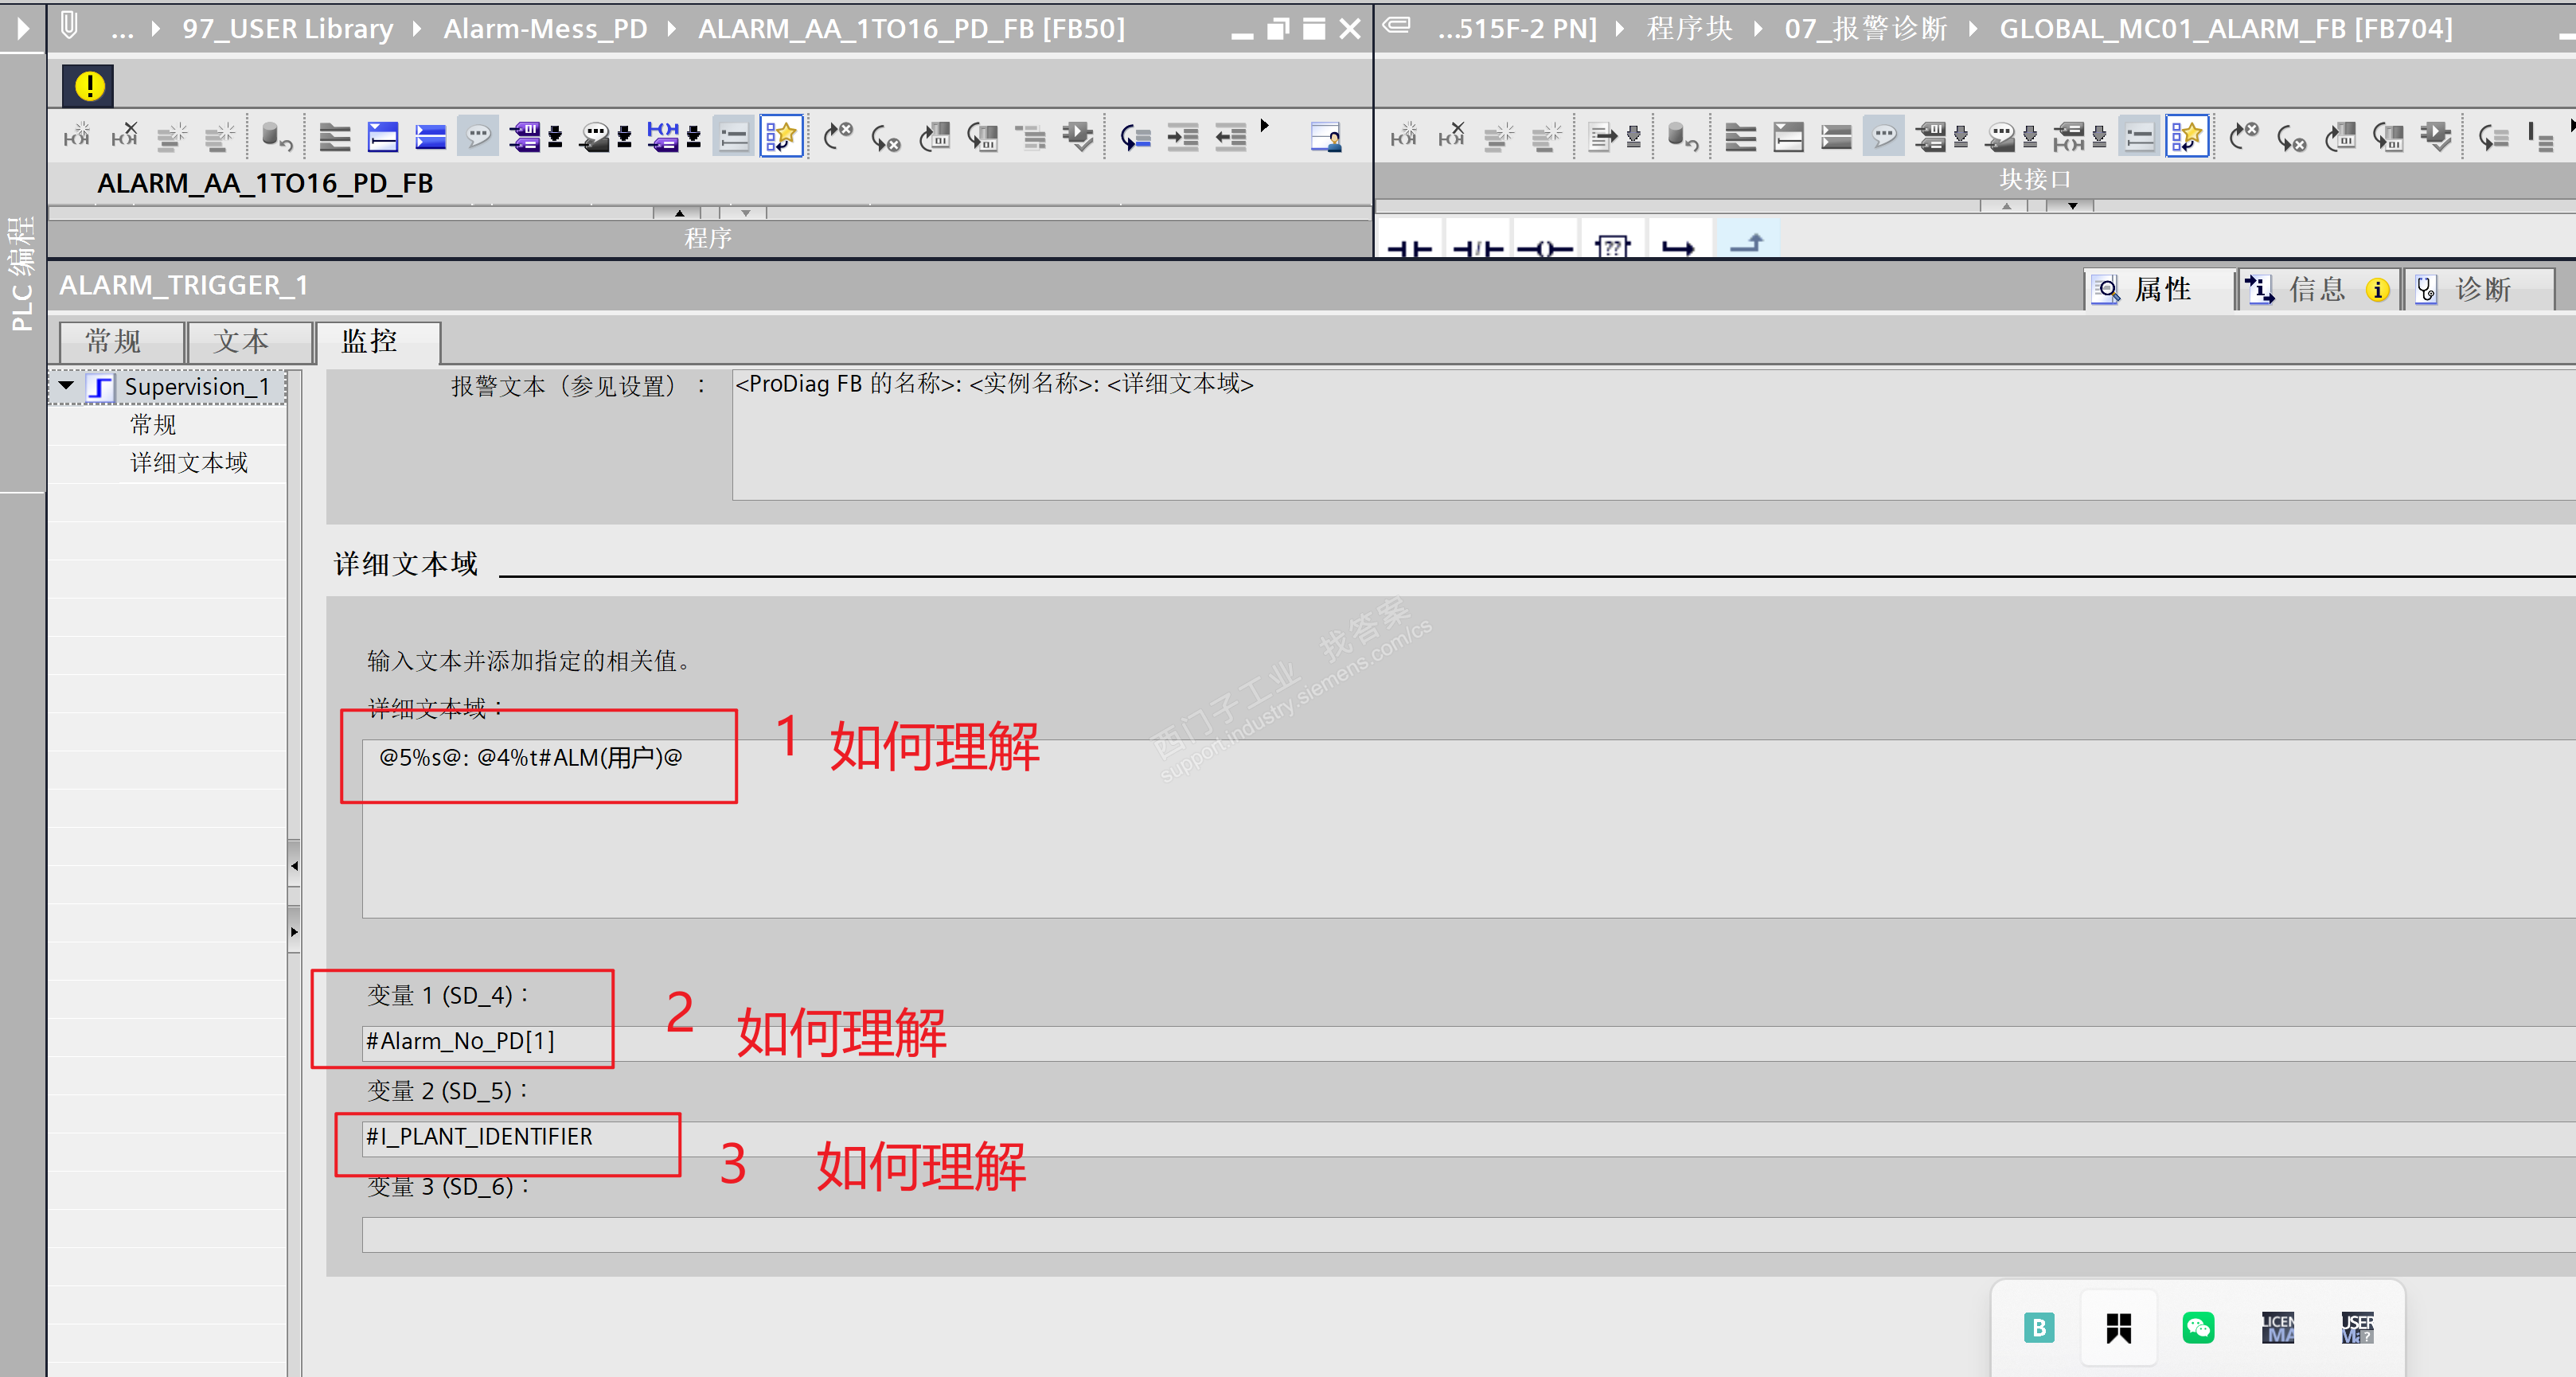Select 详细文本域 in the tree
Image resolution: width=2576 pixels, height=1377 pixels.
tap(188, 463)
